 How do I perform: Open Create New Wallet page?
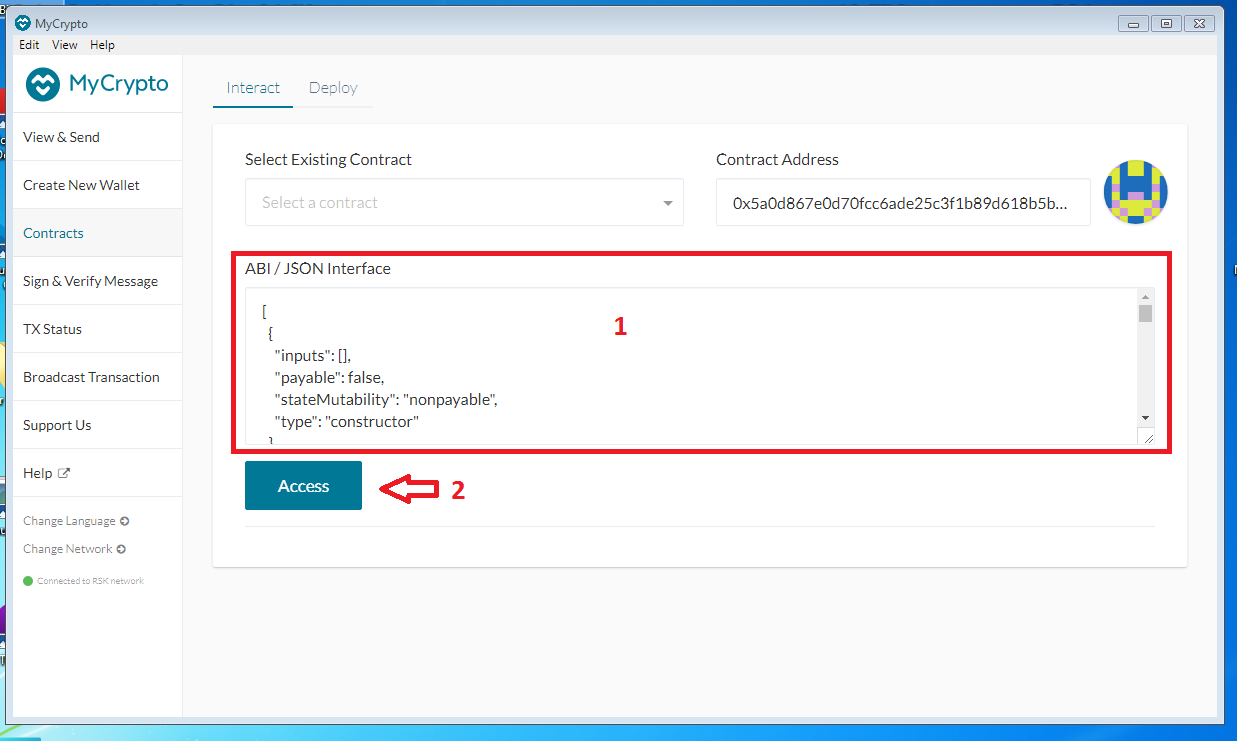[x=97, y=185]
